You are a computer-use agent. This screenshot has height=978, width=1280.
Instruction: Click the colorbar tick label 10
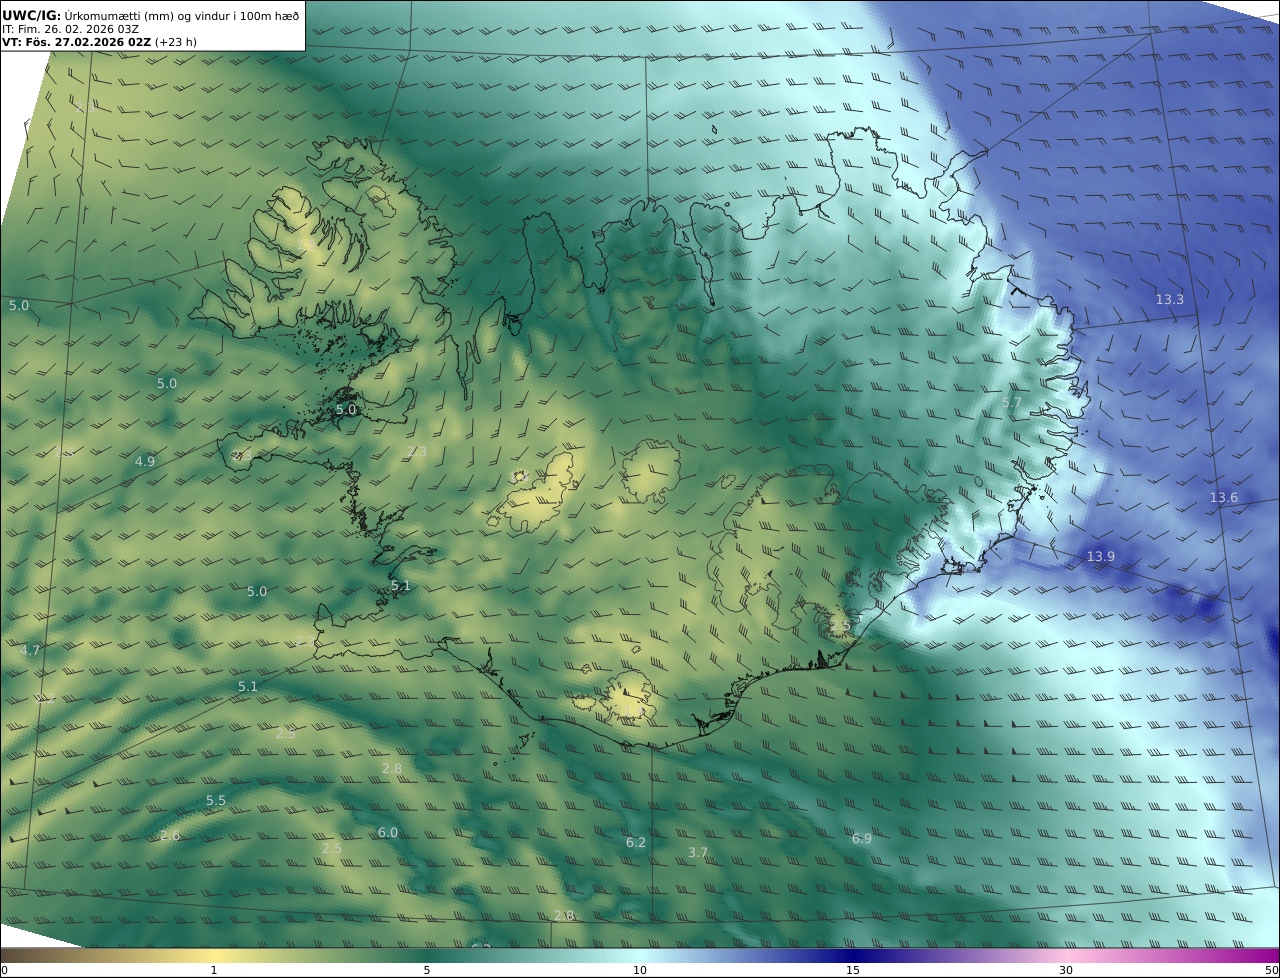pyautogui.click(x=640, y=970)
